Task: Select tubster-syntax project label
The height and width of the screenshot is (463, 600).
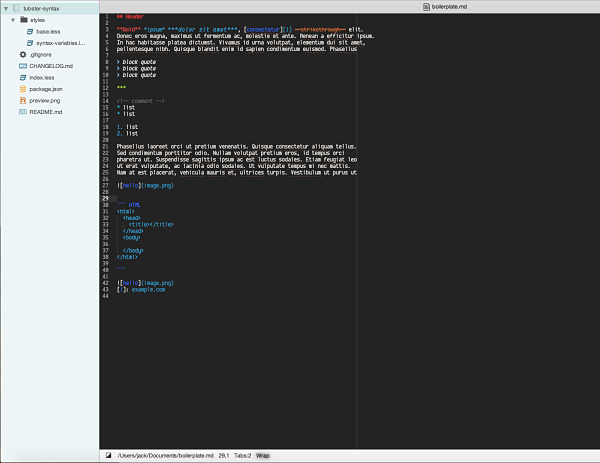Action: (41, 8)
